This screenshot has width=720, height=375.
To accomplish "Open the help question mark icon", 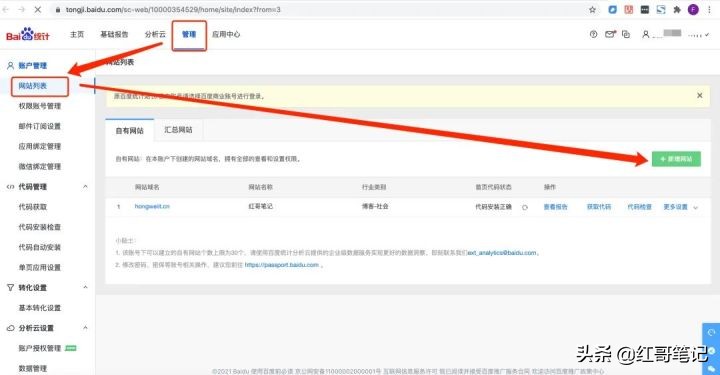I will [x=593, y=34].
